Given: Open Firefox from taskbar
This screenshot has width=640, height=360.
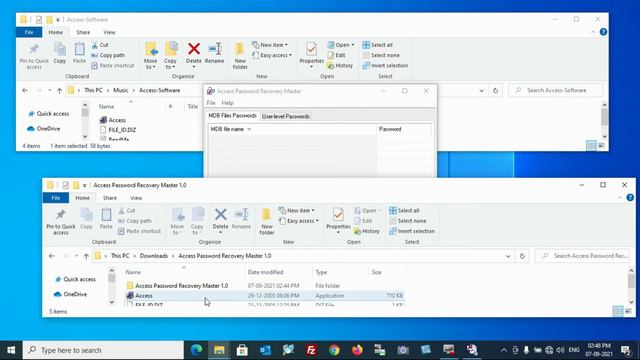Looking at the screenshot, I should 357,350.
